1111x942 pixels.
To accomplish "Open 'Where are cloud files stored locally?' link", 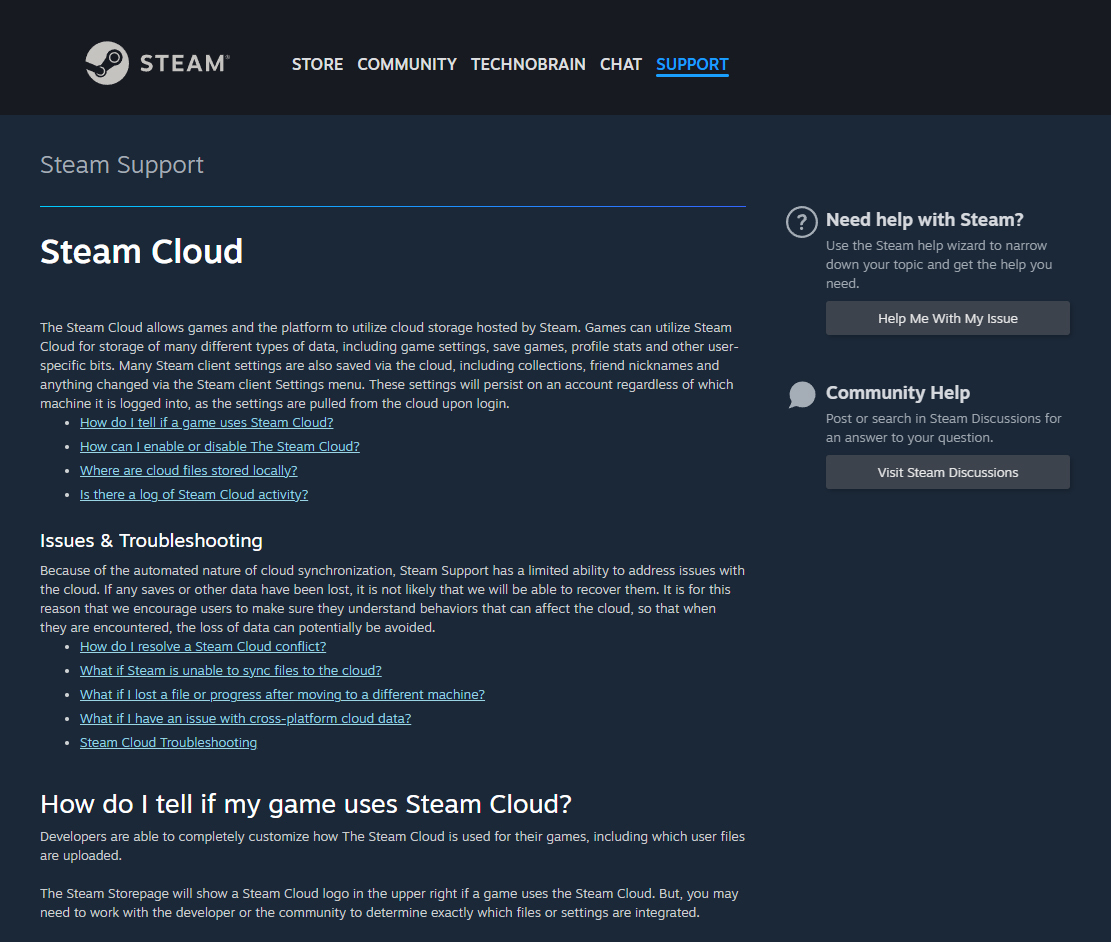I will click(188, 471).
